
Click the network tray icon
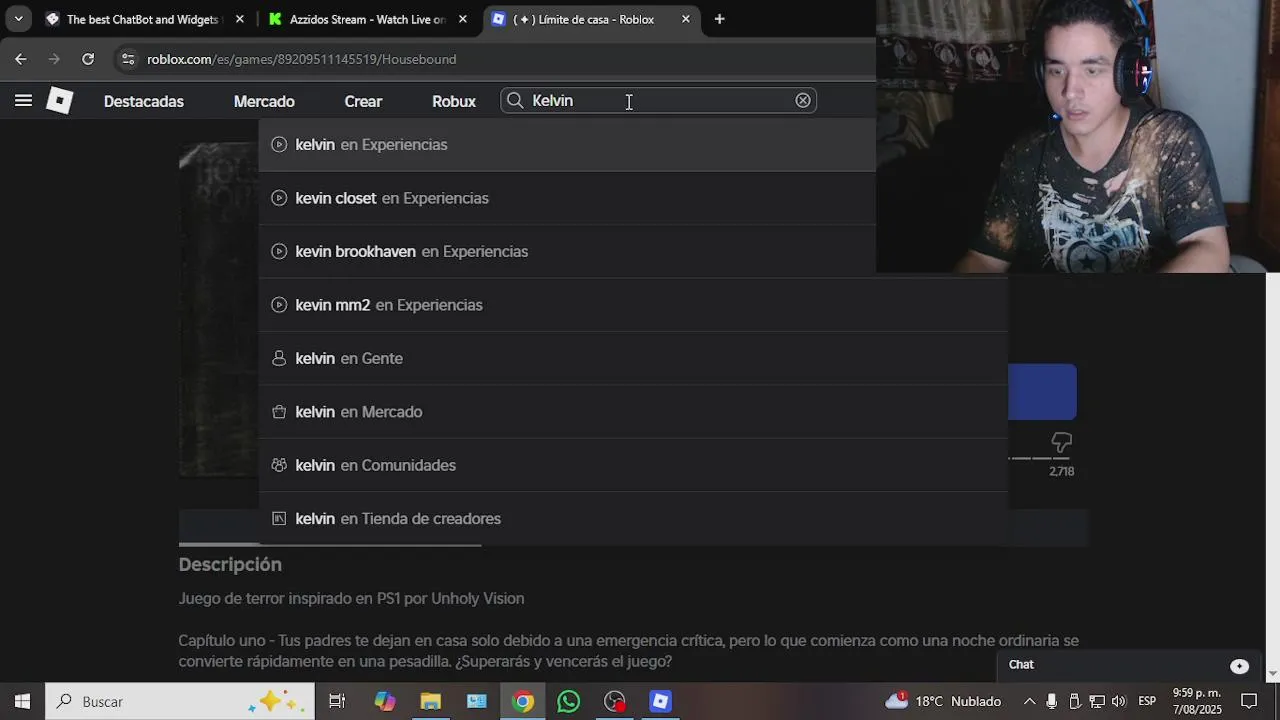1097,701
